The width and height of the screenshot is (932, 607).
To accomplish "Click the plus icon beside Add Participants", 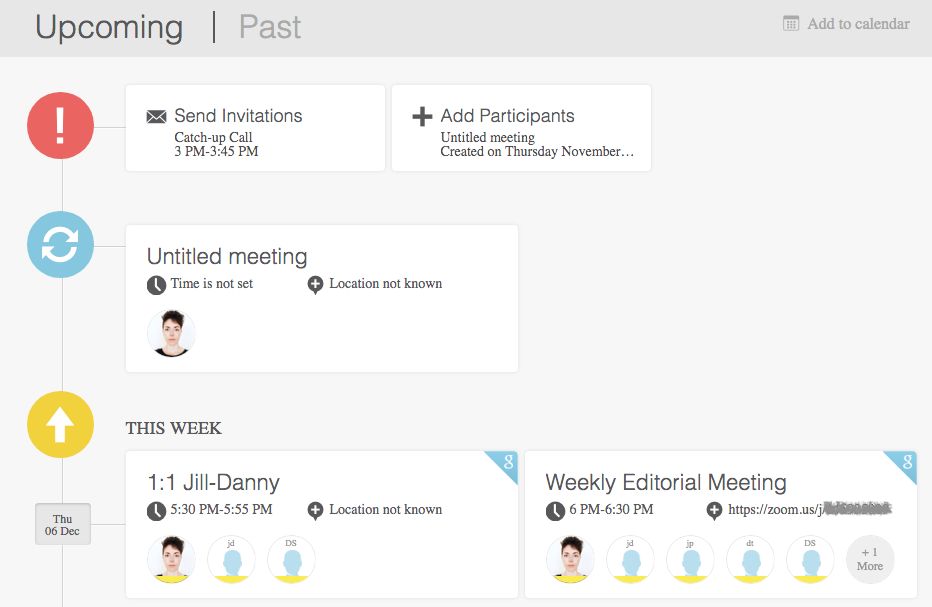I will coord(422,117).
